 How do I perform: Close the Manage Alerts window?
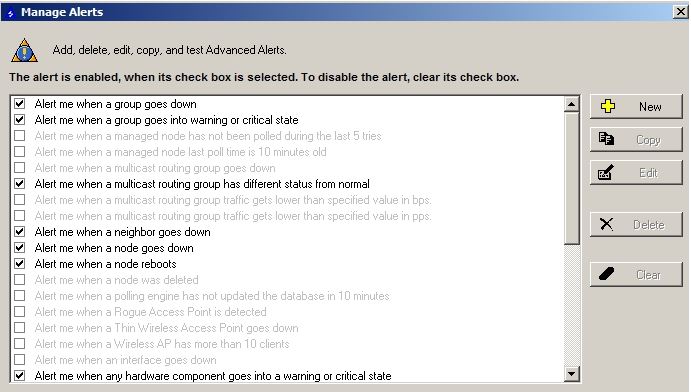pos(680,12)
